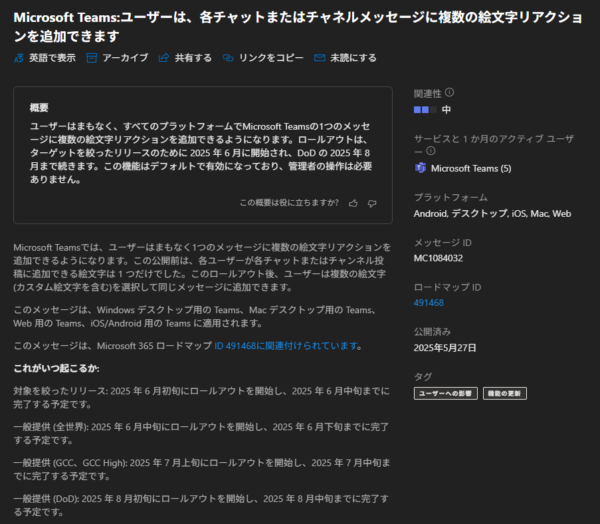Click the 一般提供 (全世界) rollout paragraph
This screenshot has height=524, width=600.
201,433
